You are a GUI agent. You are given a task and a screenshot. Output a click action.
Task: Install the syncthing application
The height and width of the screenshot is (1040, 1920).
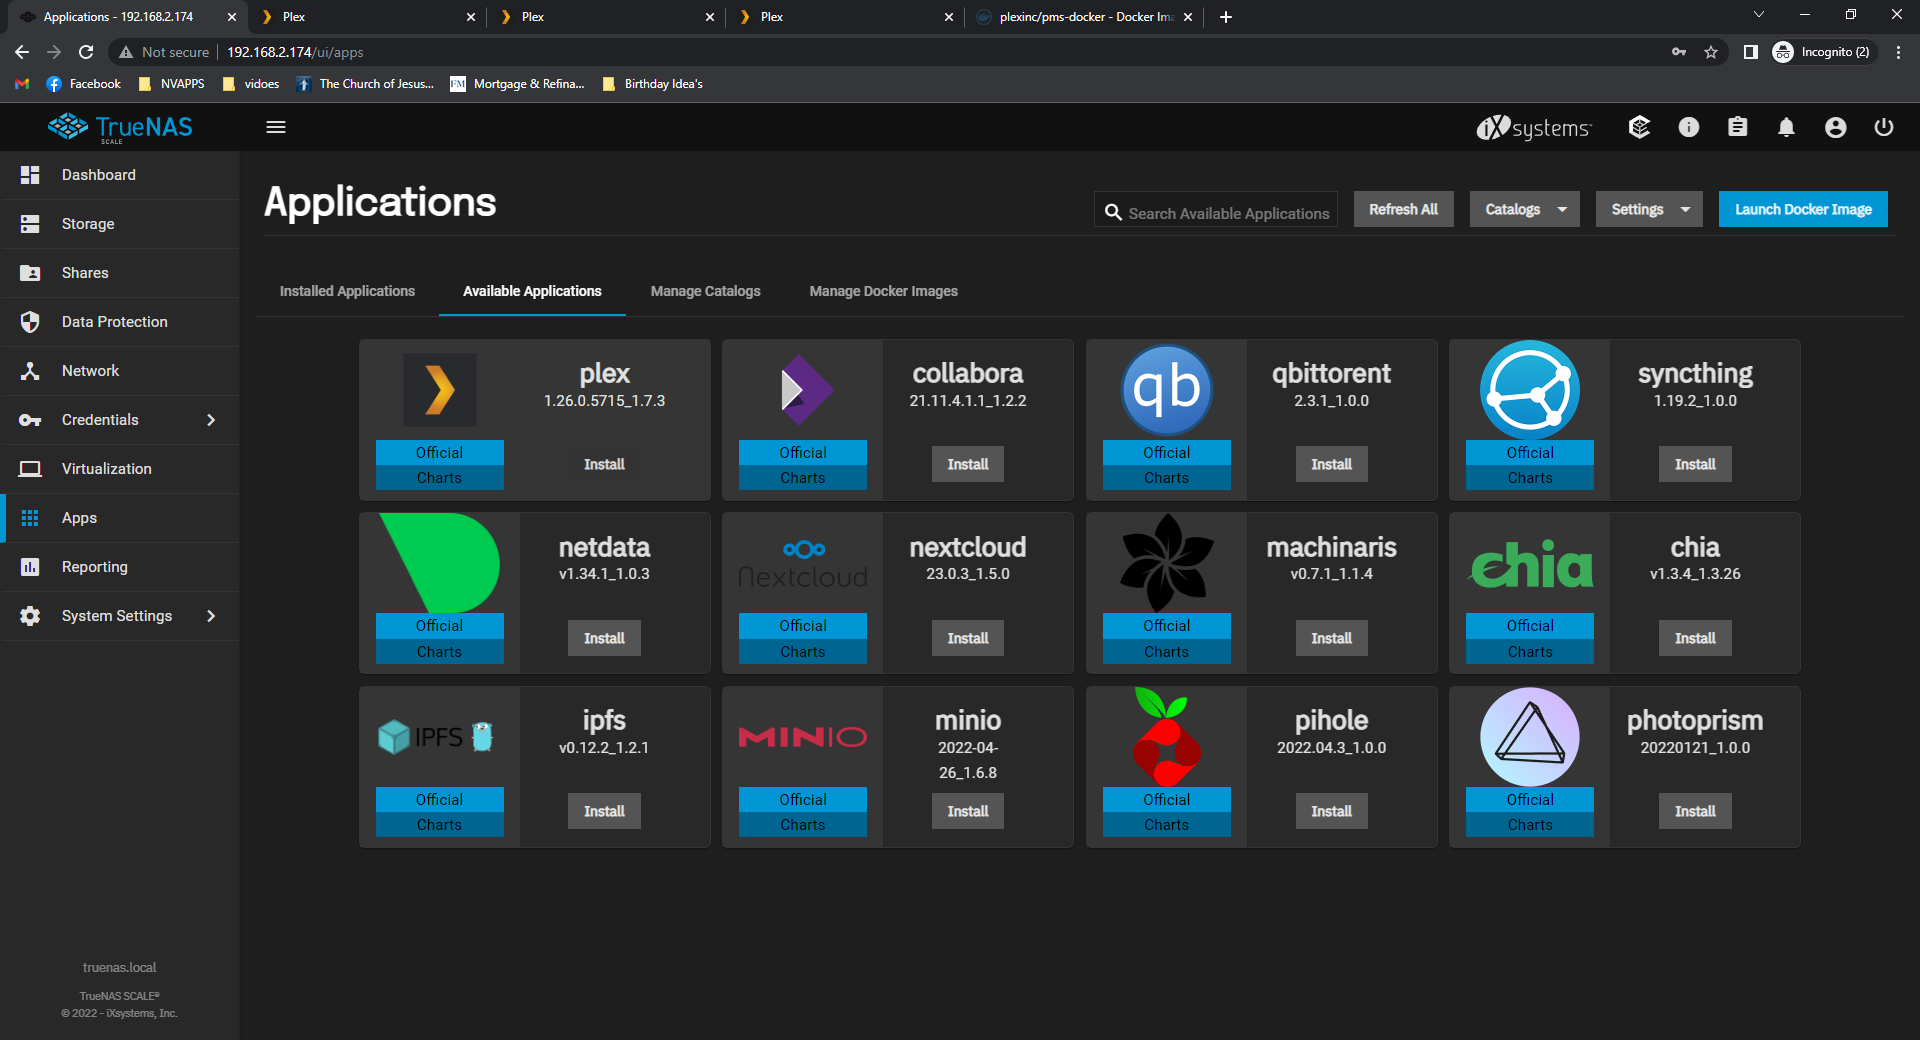(1695, 464)
